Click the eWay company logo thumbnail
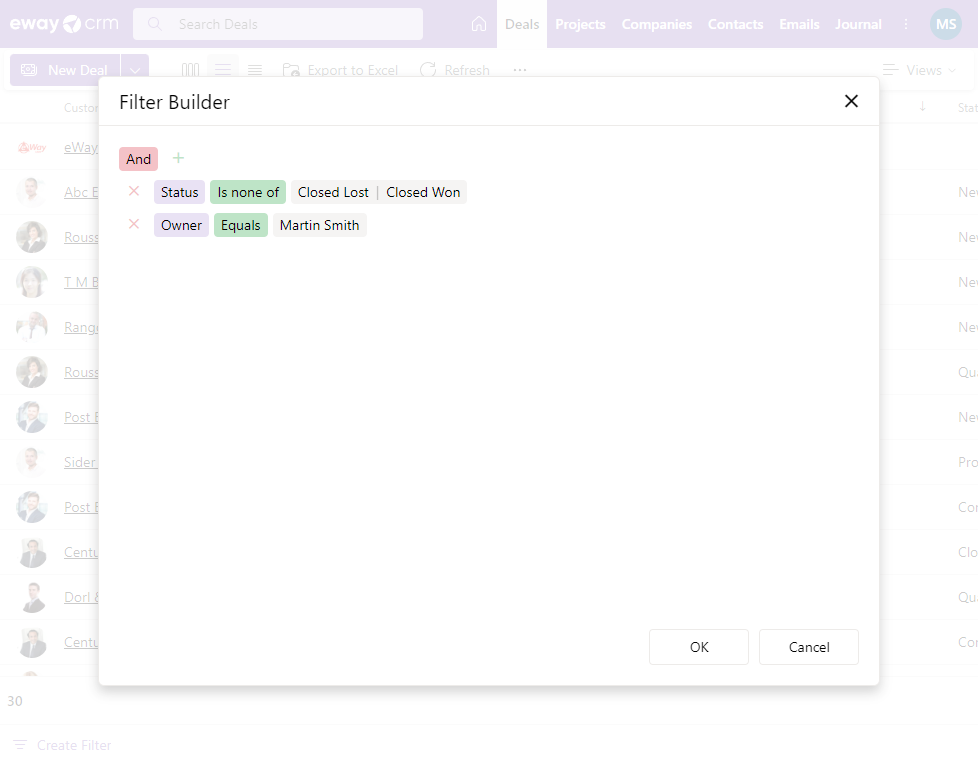Viewport: 978px width, 763px height. [32, 147]
